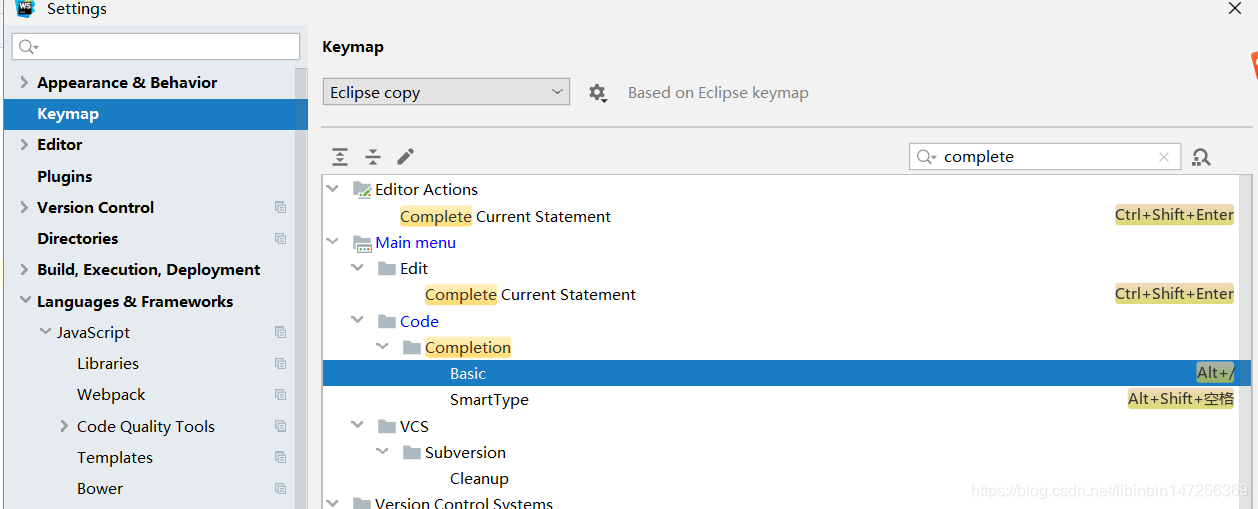Open the Eclipse copy keymap dropdown
Screen dimensions: 1258x509
[446, 92]
